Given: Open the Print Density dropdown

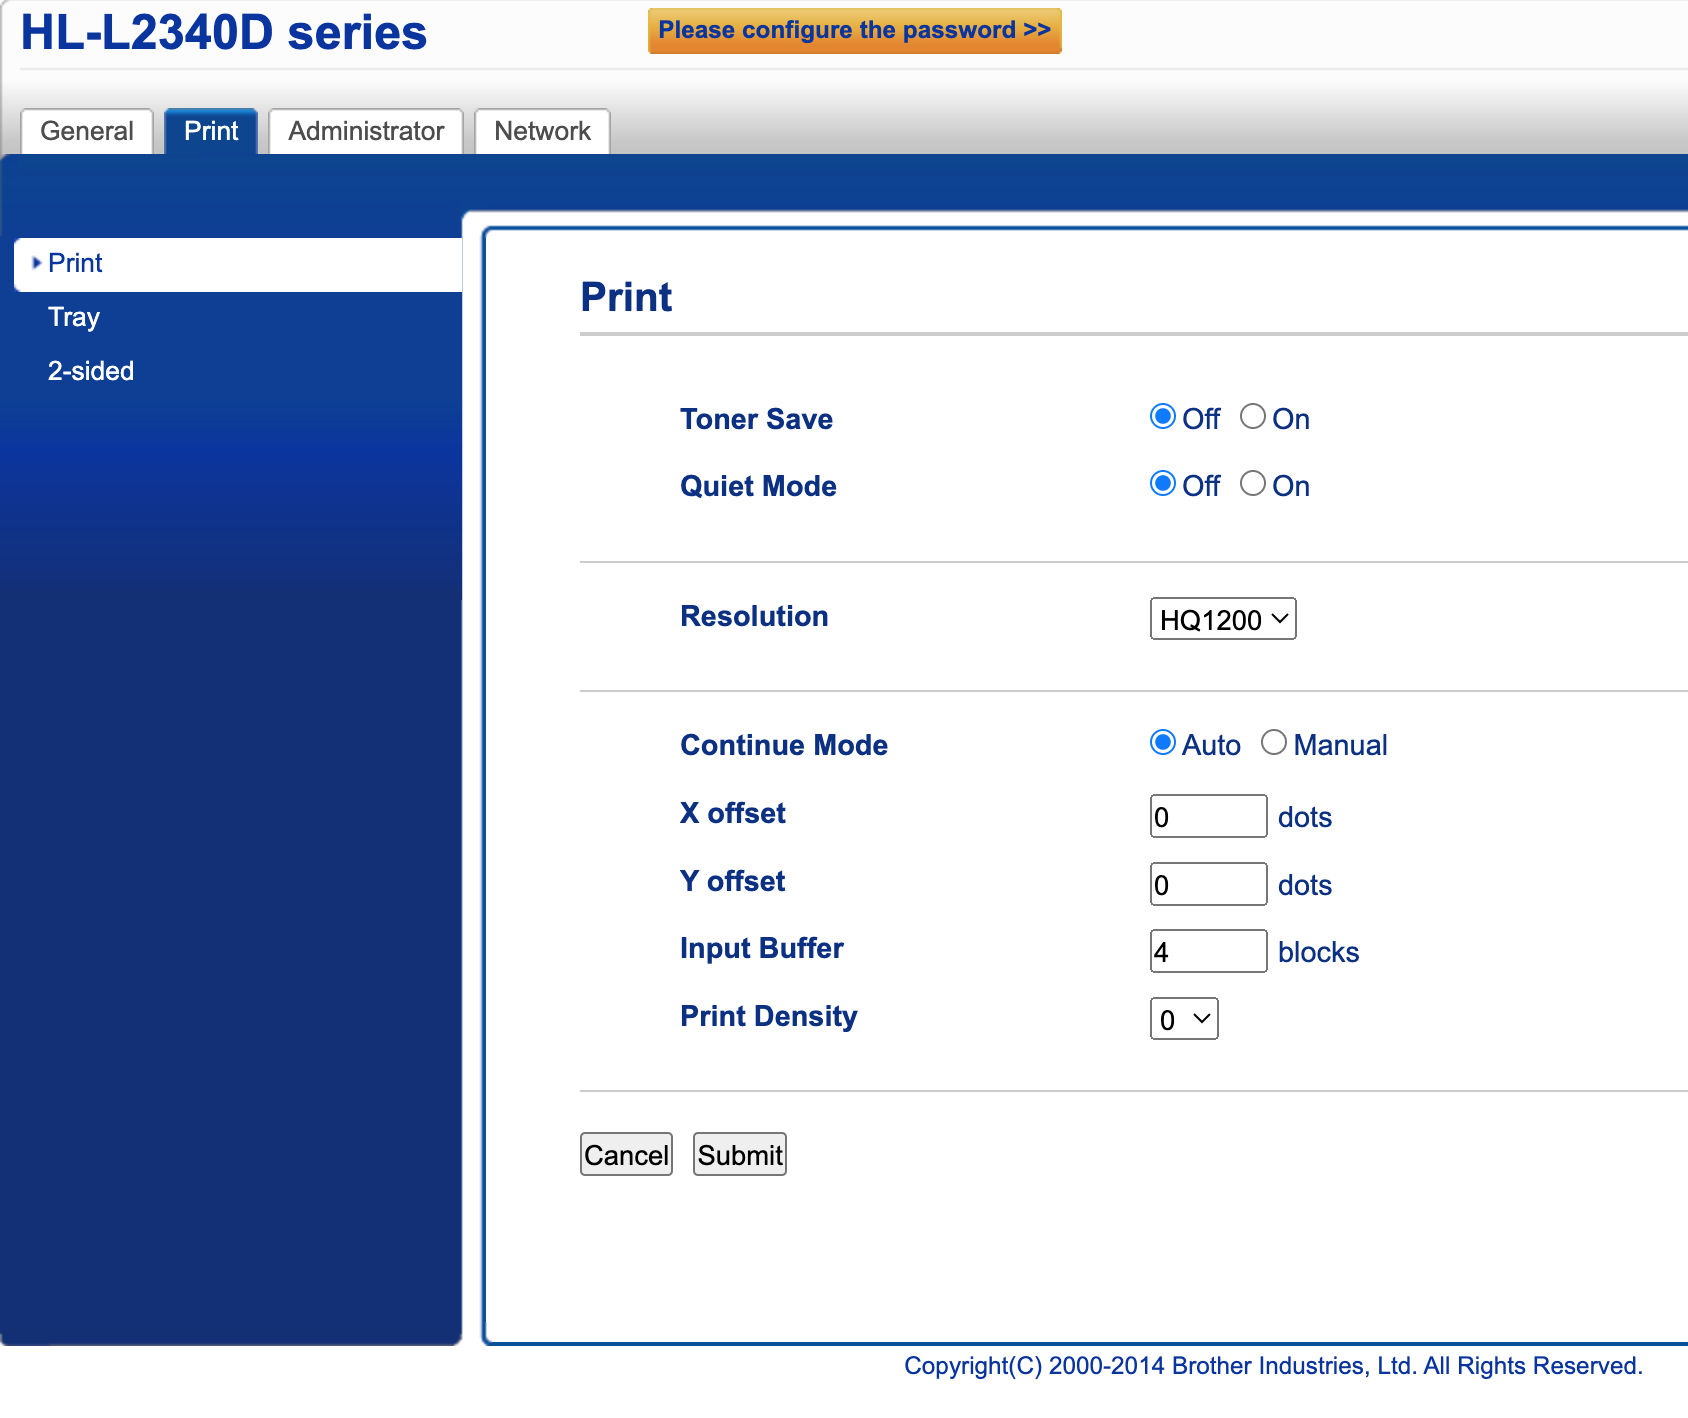Looking at the screenshot, I should point(1184,1019).
